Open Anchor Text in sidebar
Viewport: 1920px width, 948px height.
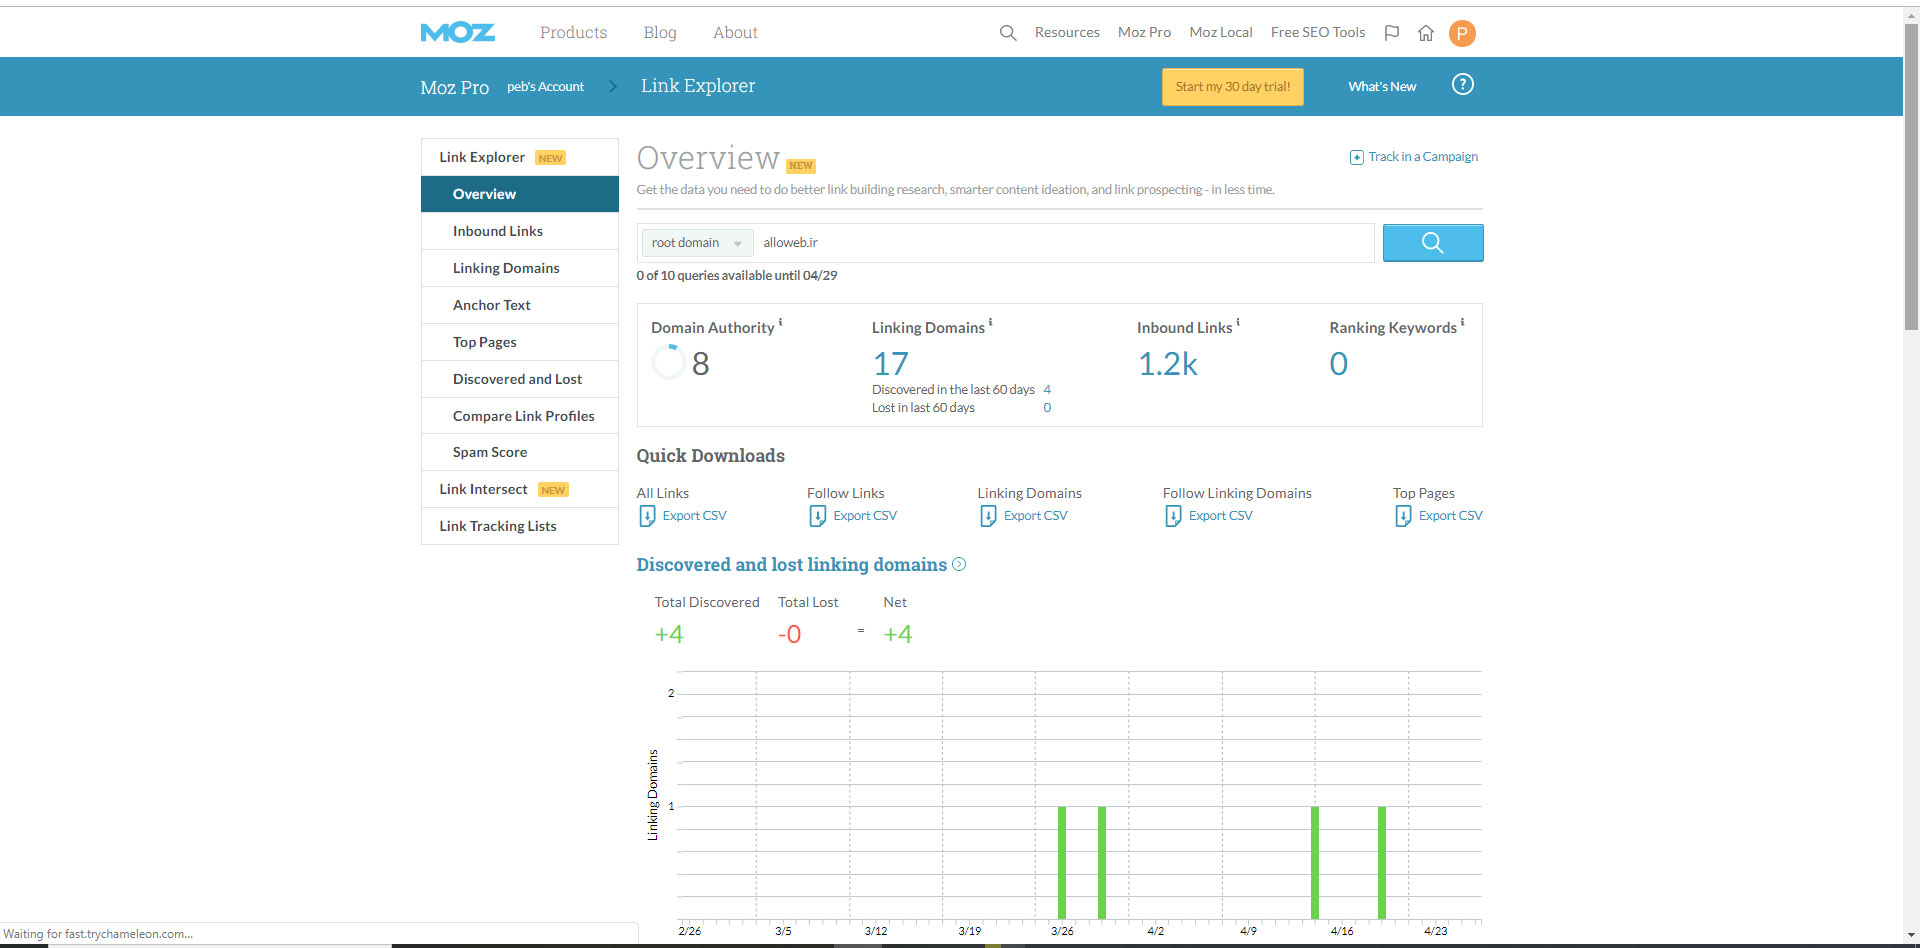pos(520,305)
